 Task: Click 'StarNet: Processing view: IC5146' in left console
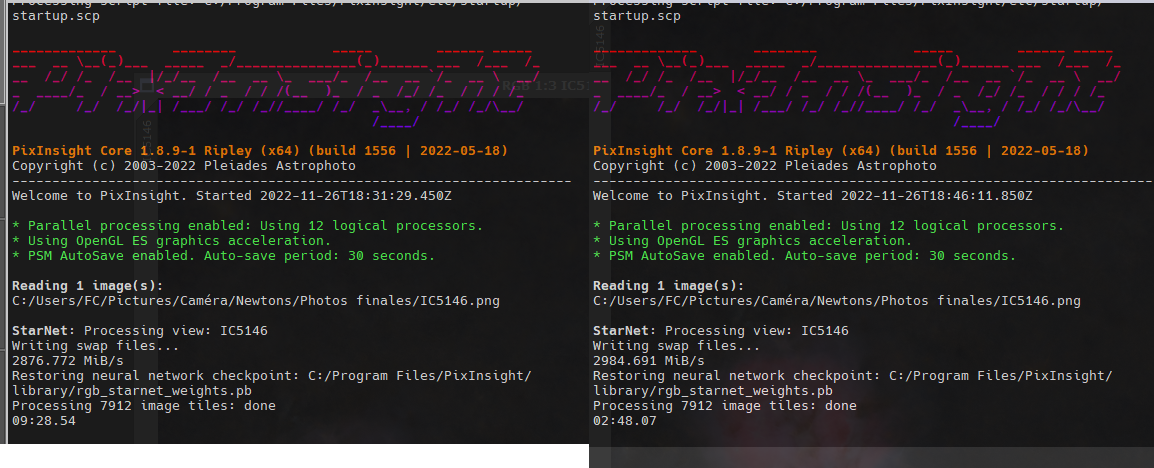tap(140, 330)
